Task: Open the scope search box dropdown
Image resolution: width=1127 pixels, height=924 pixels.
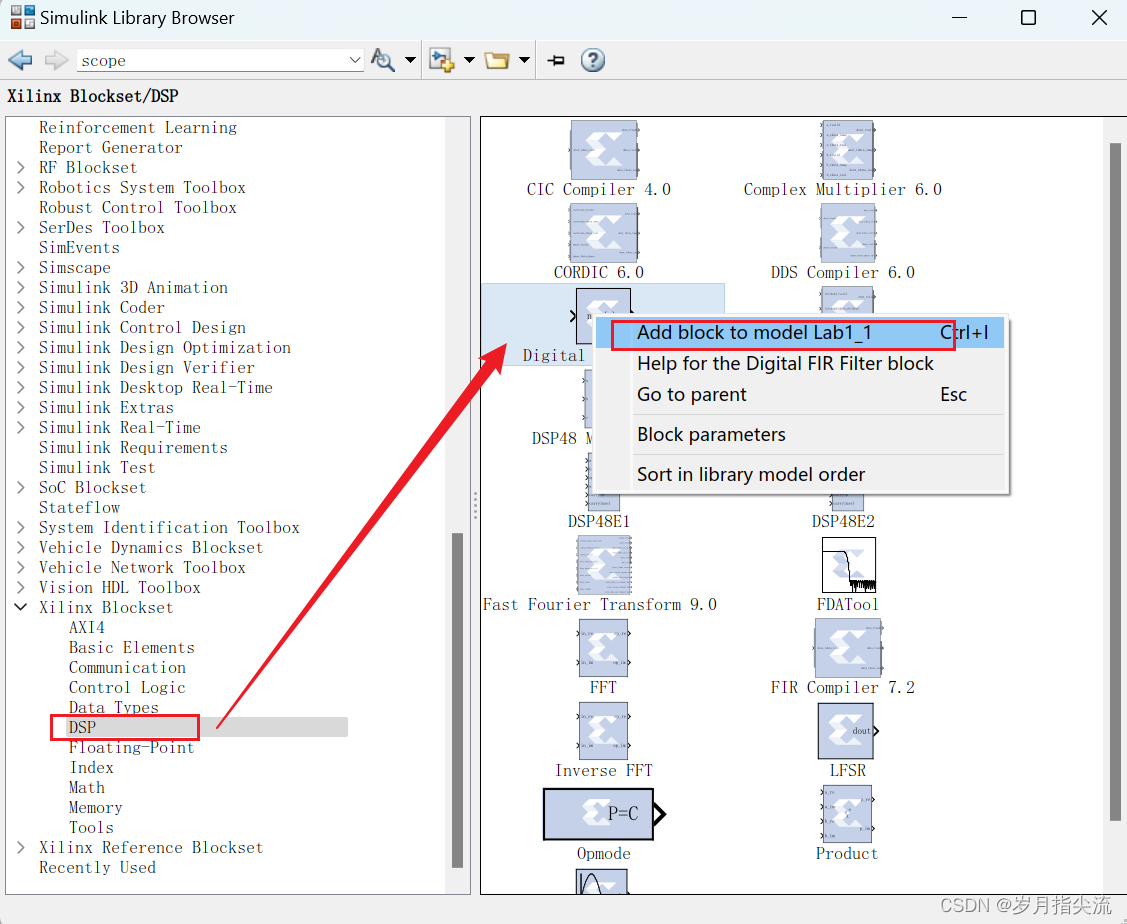Action: pyautogui.click(x=354, y=60)
